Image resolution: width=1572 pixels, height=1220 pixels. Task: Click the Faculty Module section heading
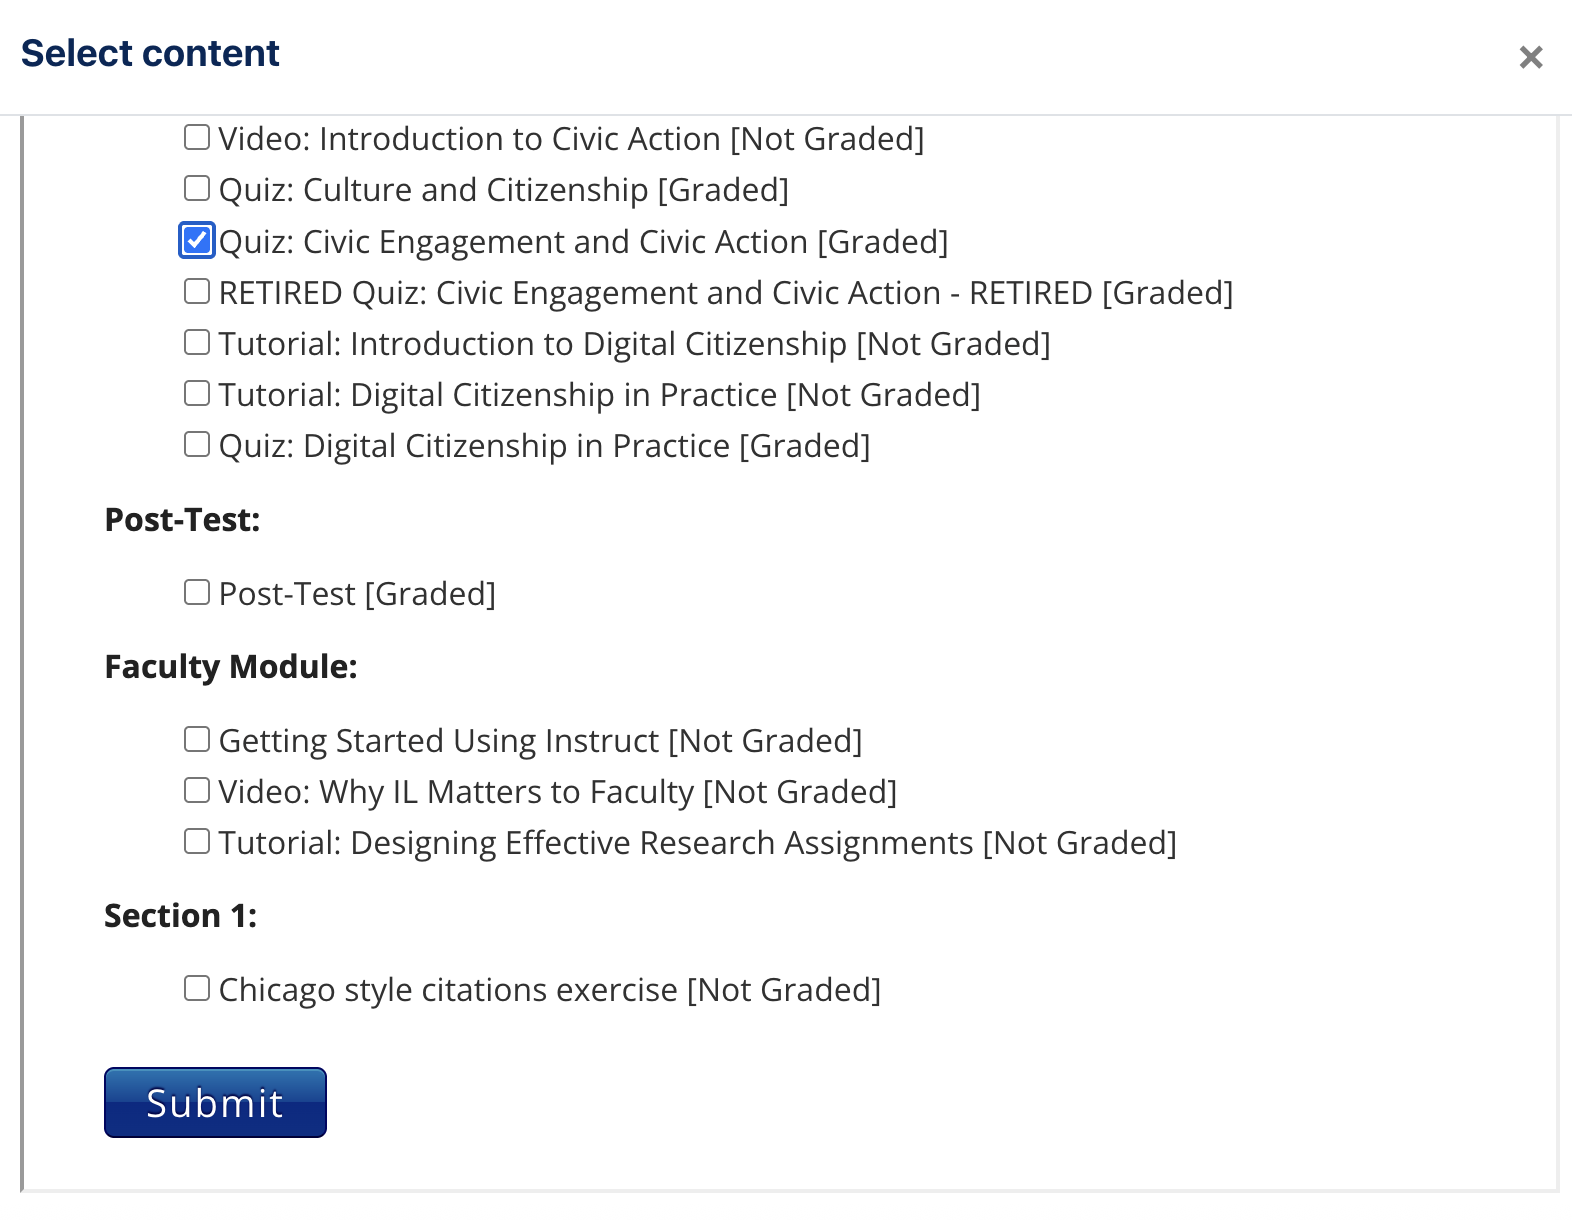point(231,667)
